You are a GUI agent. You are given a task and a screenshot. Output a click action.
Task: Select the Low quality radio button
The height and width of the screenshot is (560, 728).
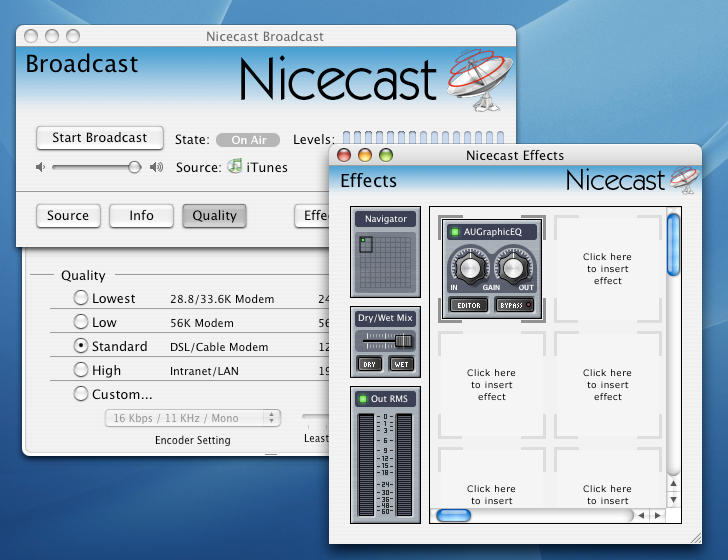(81, 322)
